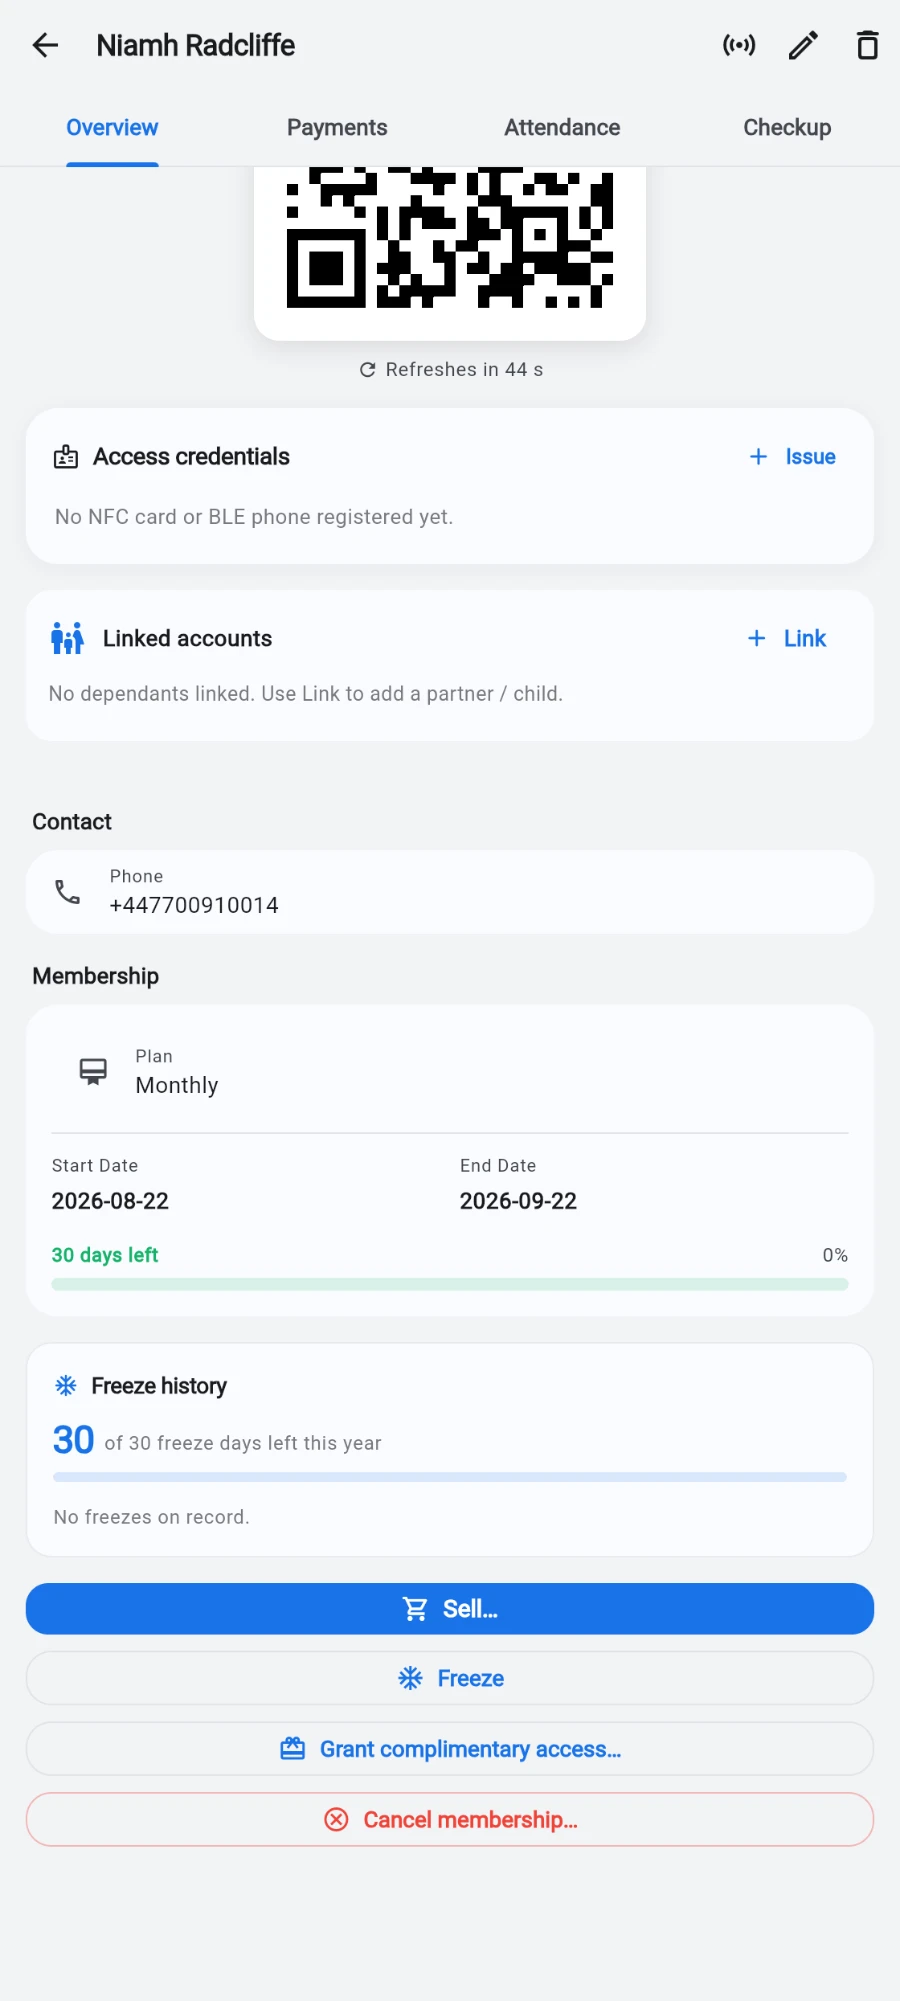Open the Sell dialog
Viewport: 900px width, 2001px height.
coord(450,1609)
